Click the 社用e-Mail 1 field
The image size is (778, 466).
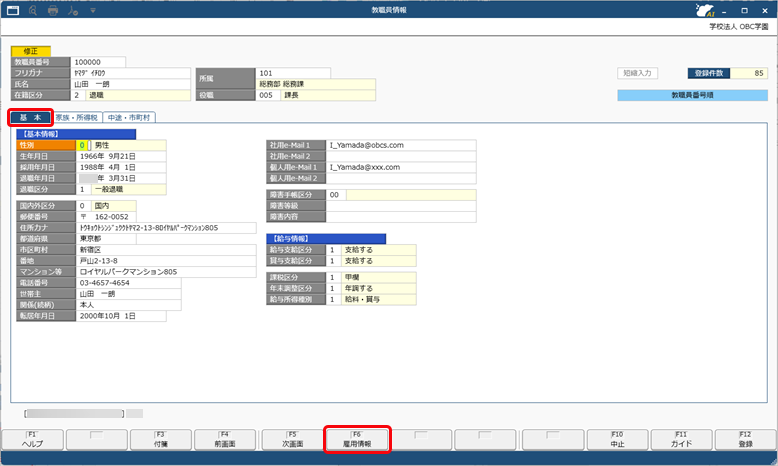pos(401,145)
